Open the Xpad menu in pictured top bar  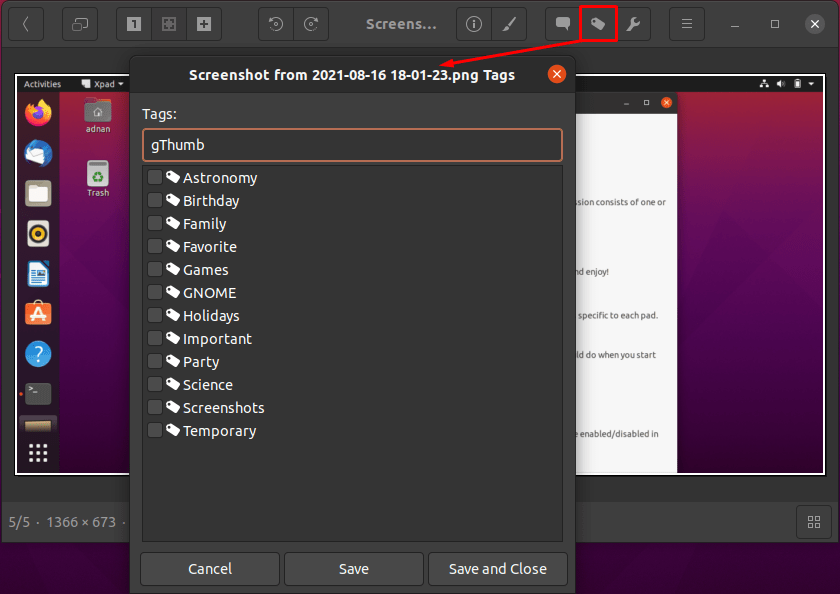pos(102,84)
